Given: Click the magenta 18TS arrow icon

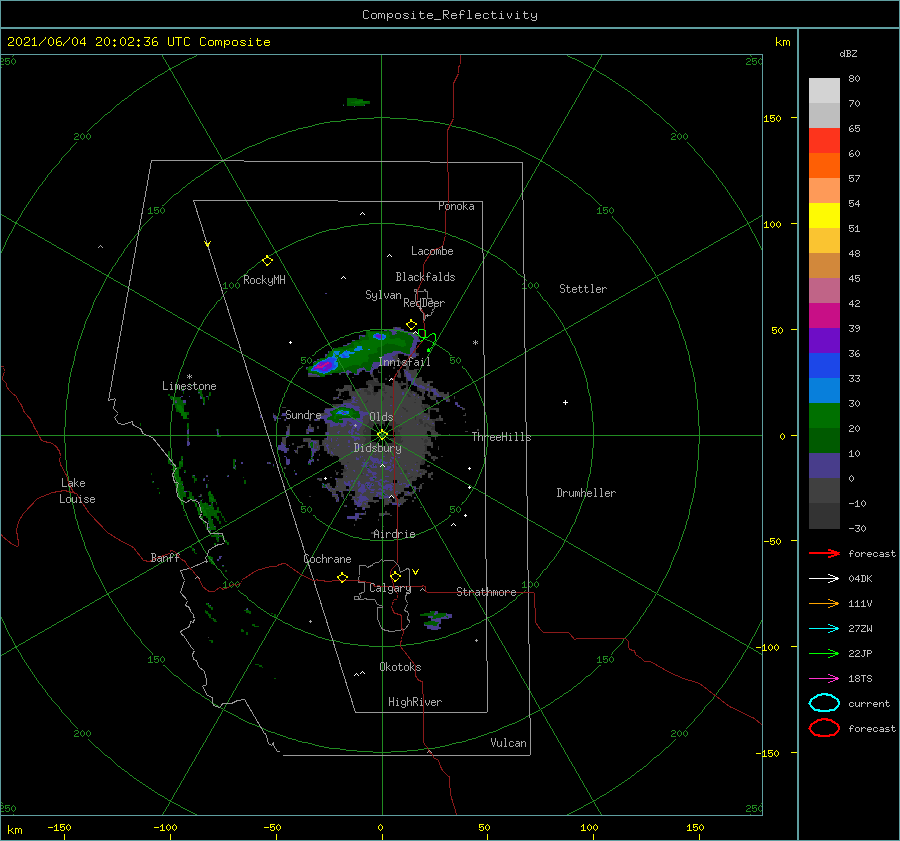Looking at the screenshot, I should tap(824, 679).
